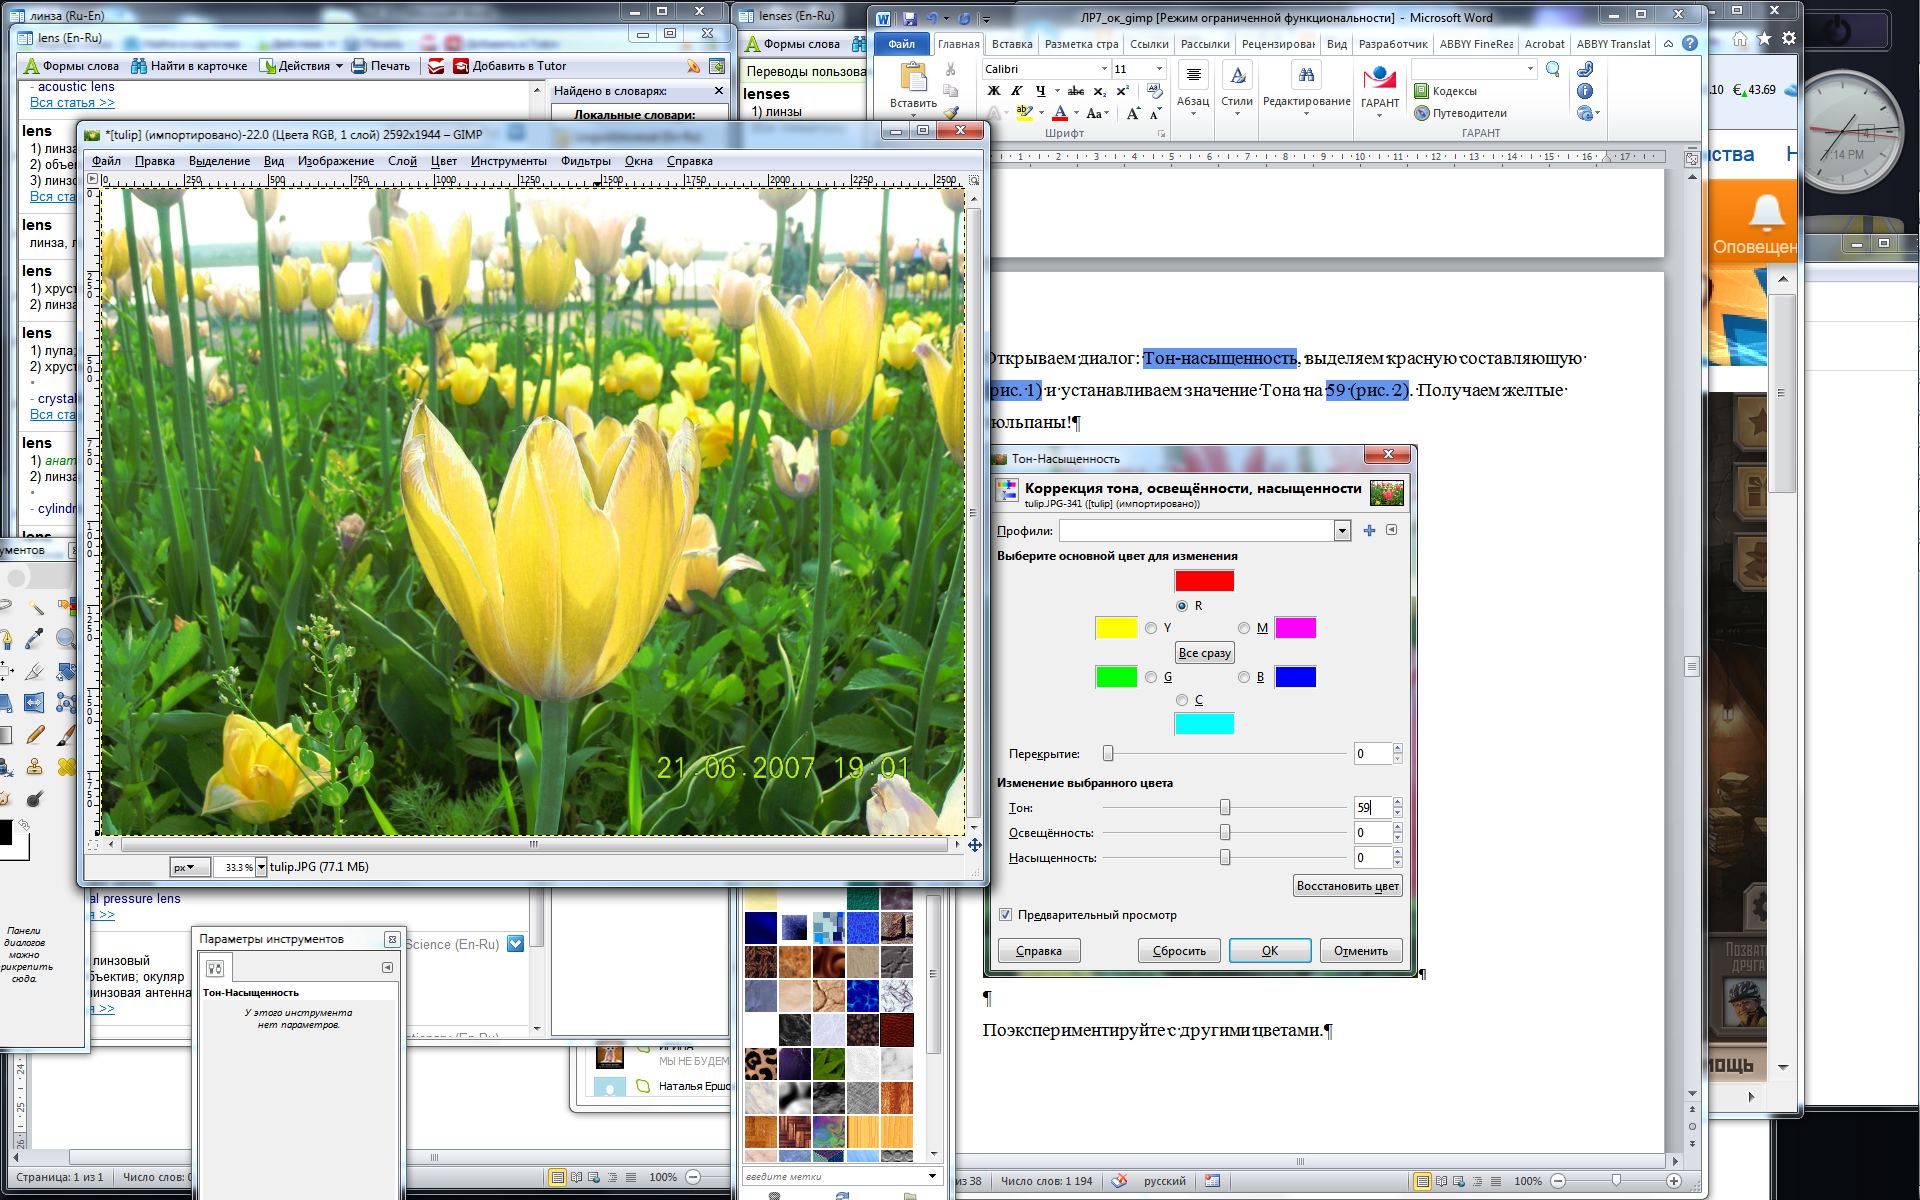Toggle Предварительный просмотр checkbox
This screenshot has width=1920, height=1200.
tap(1005, 915)
